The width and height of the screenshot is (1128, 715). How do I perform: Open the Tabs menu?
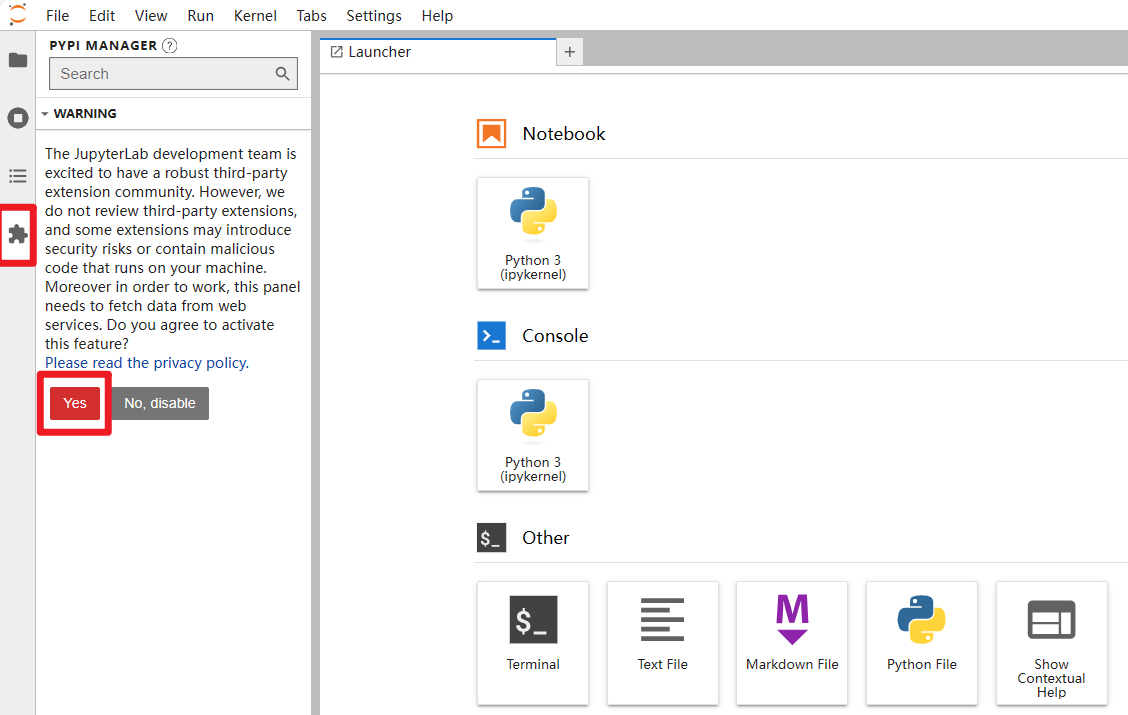tap(311, 16)
